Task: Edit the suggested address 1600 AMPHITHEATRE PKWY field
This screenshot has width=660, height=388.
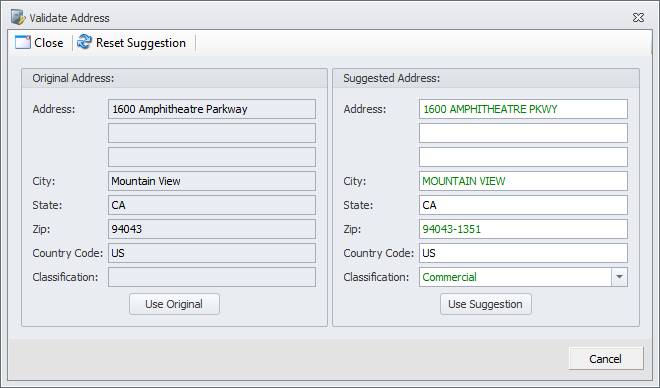Action: (523, 109)
